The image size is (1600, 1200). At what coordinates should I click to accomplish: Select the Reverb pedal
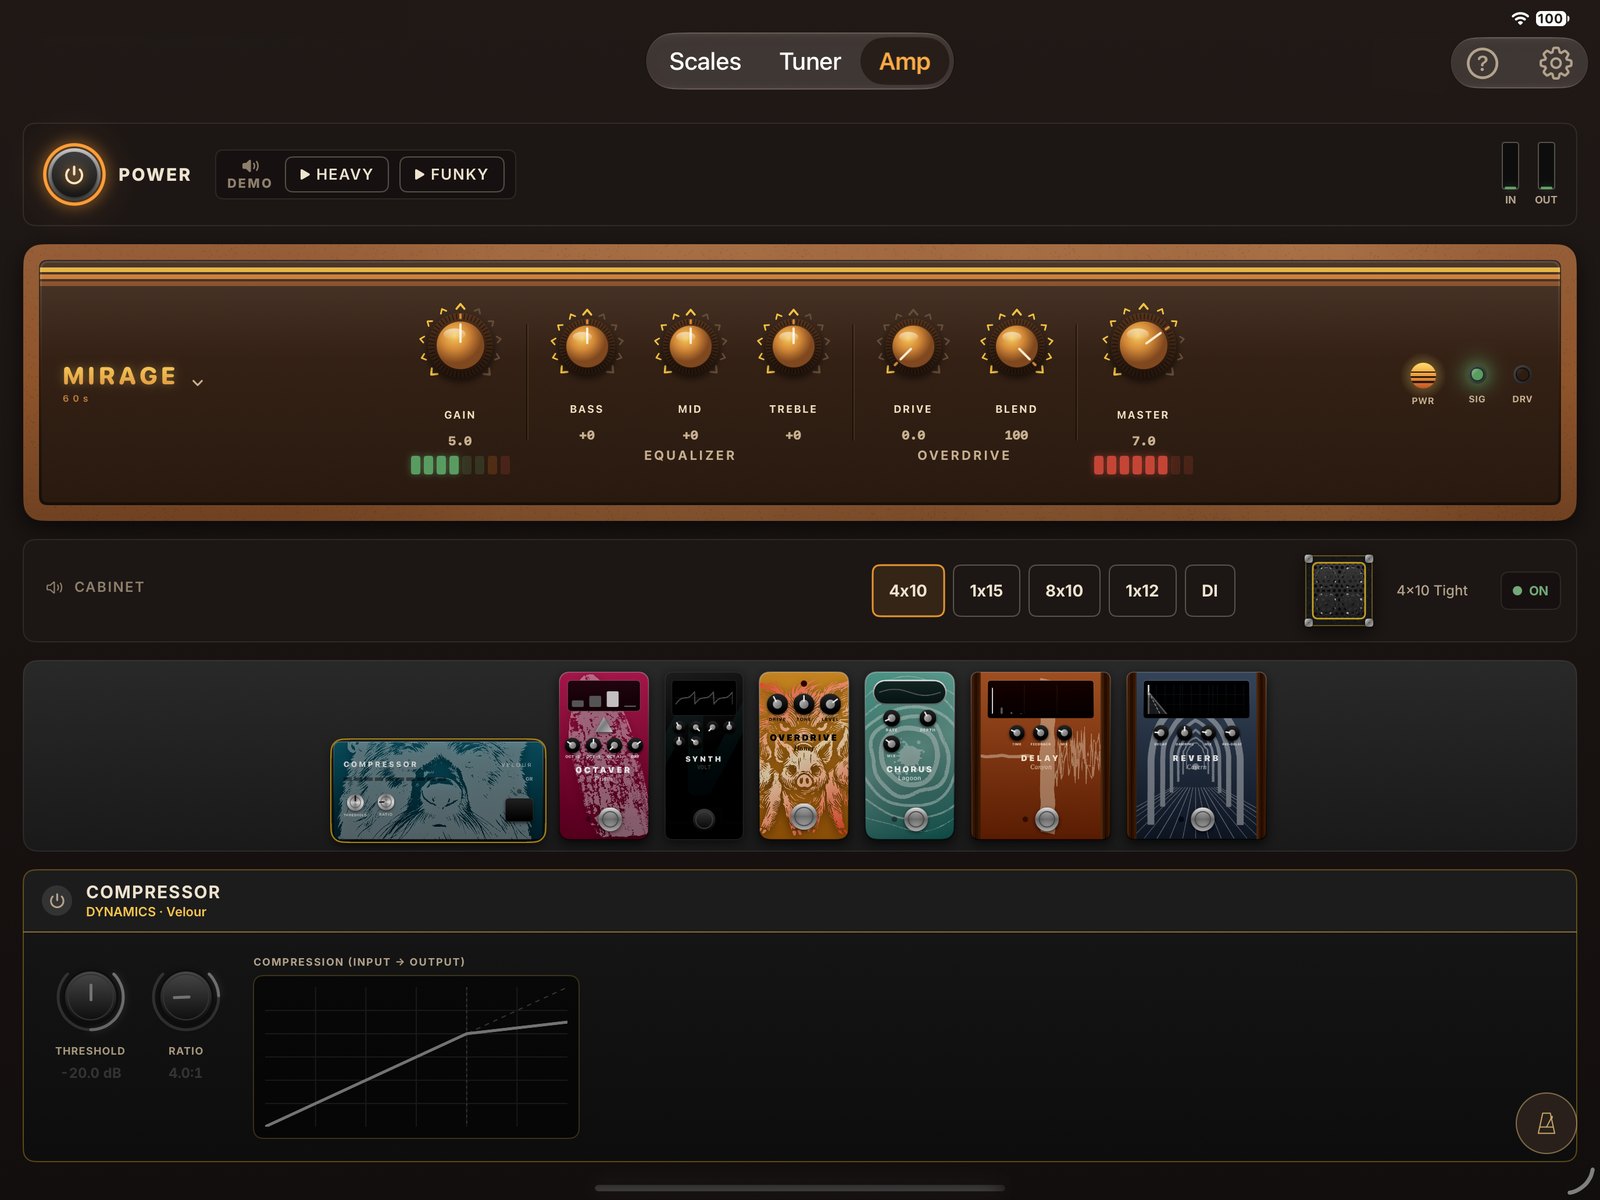coord(1196,755)
